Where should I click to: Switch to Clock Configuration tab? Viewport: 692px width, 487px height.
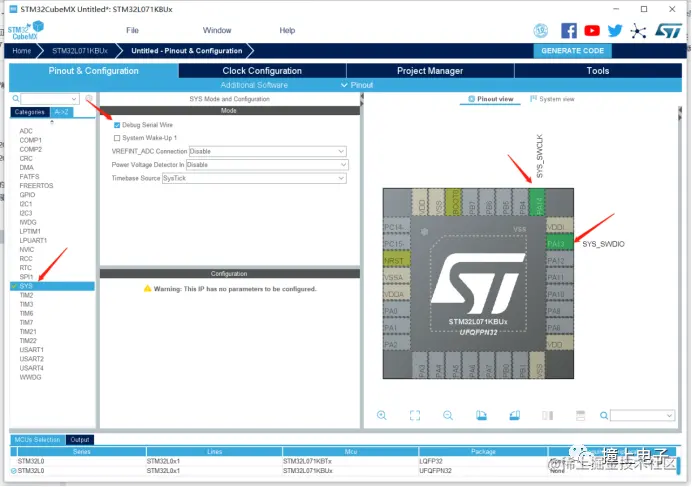click(262, 71)
